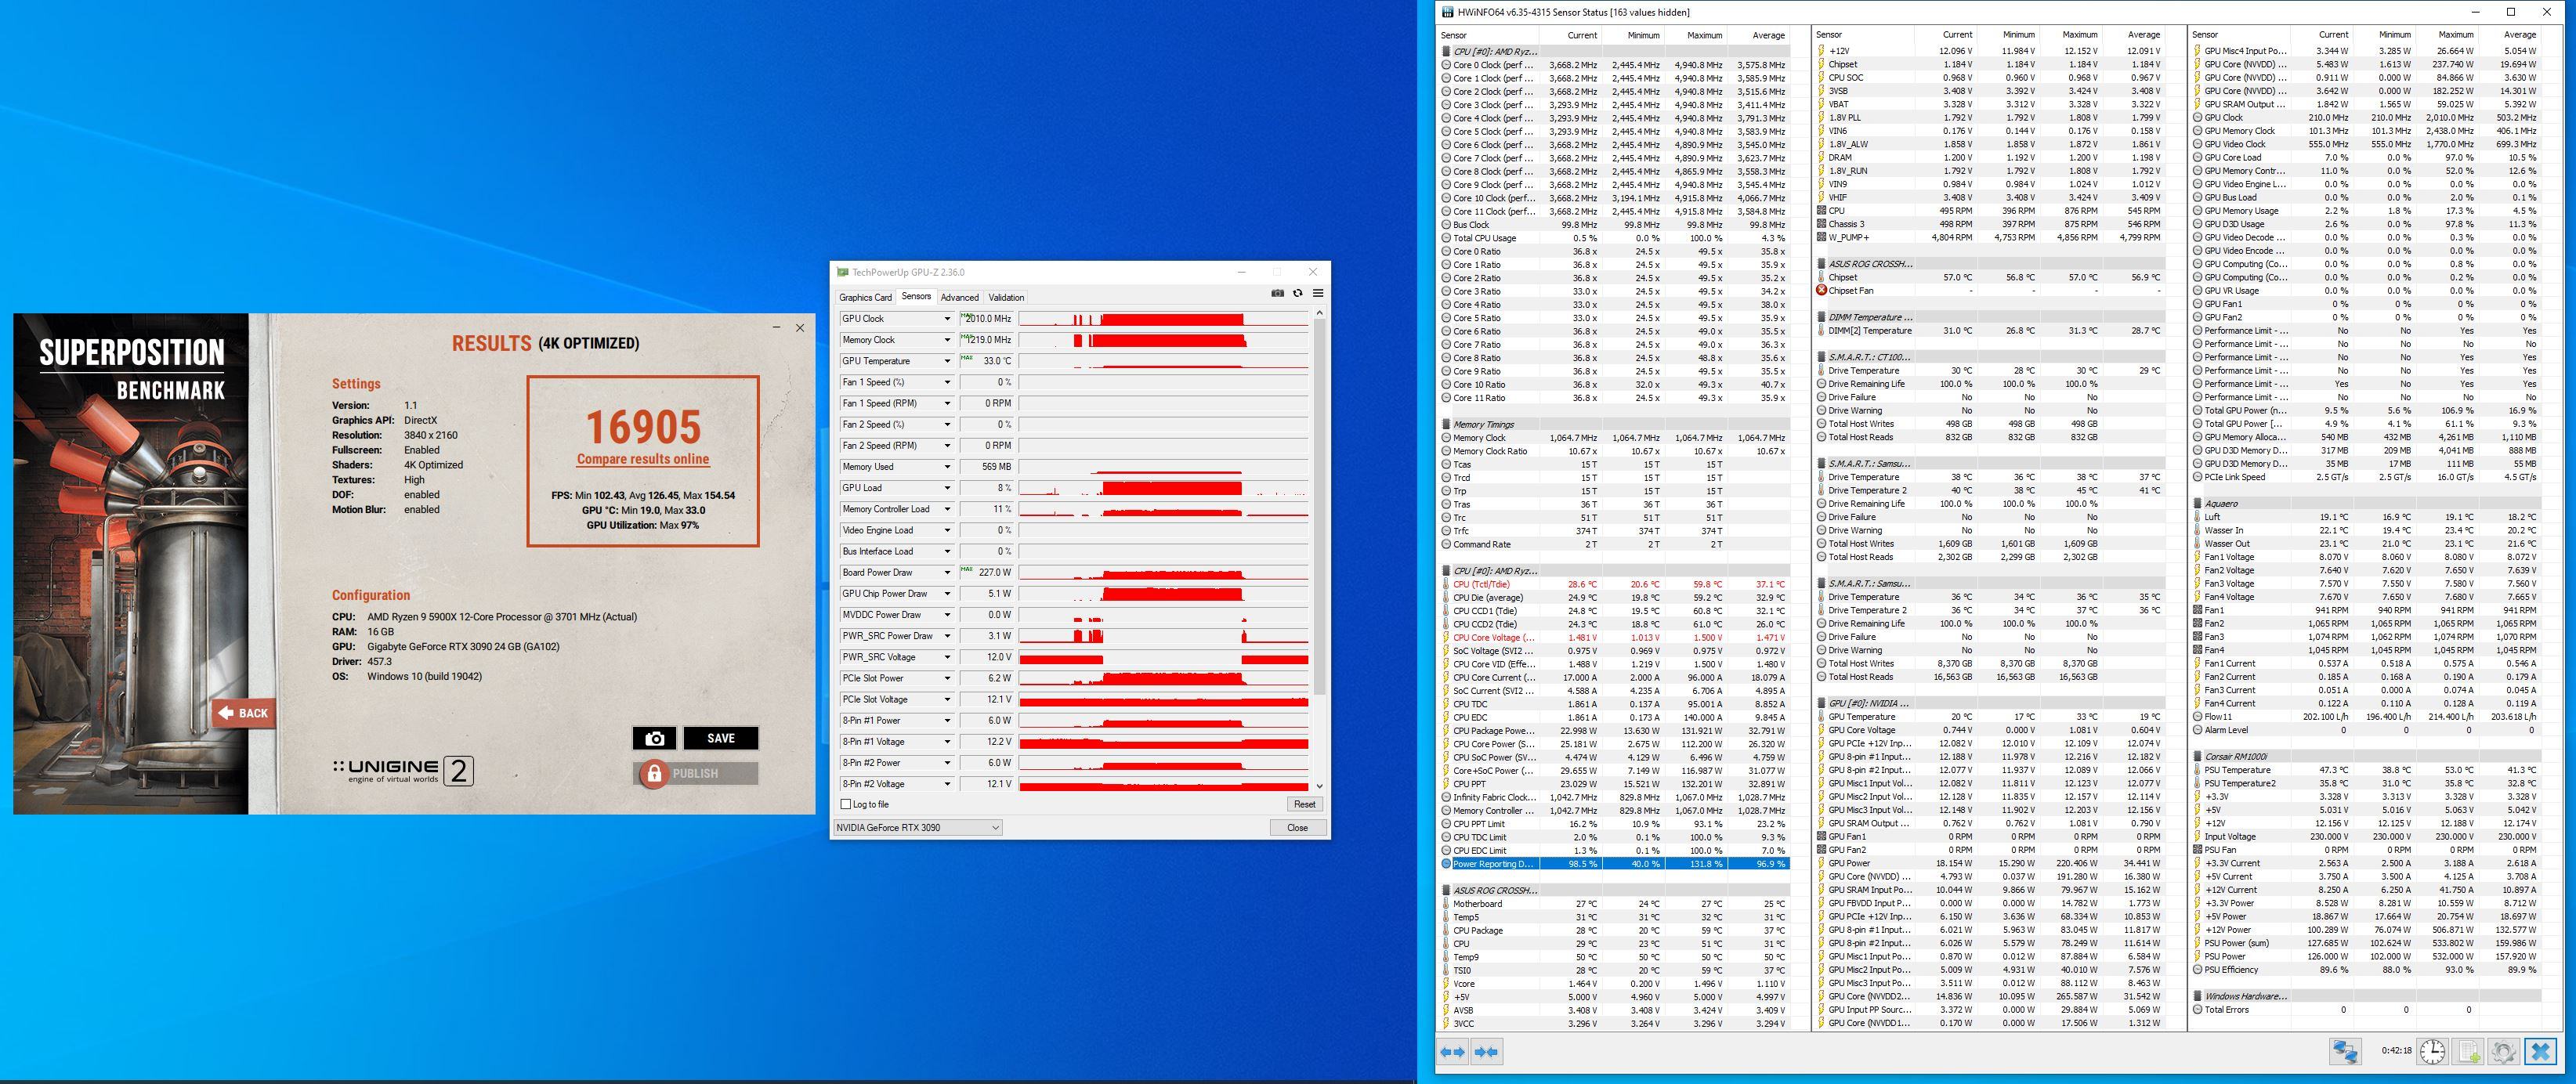Switch to the Graphics Card tab
Screen dimensions: 2576x1084
865,297
